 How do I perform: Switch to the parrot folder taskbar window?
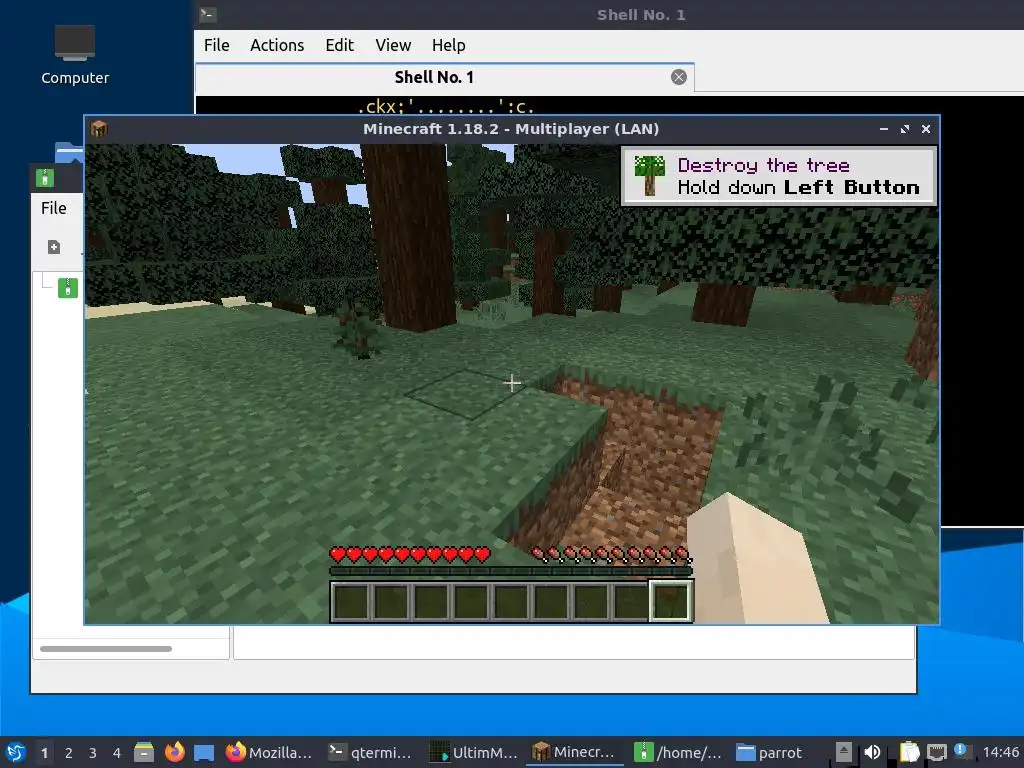[771, 752]
